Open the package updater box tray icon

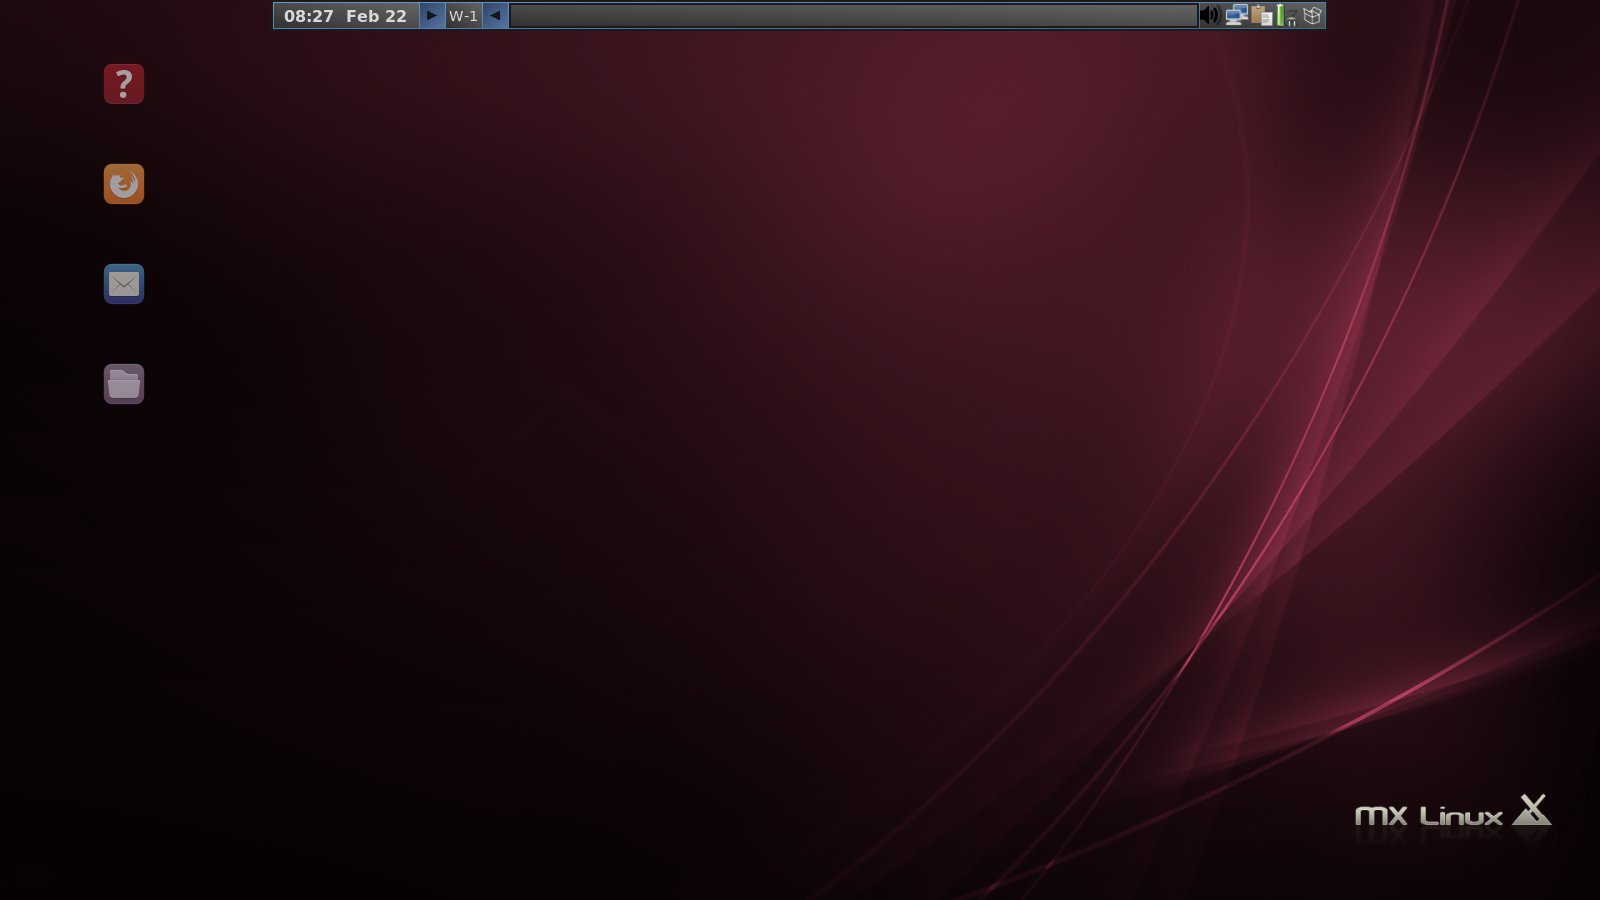click(1312, 15)
